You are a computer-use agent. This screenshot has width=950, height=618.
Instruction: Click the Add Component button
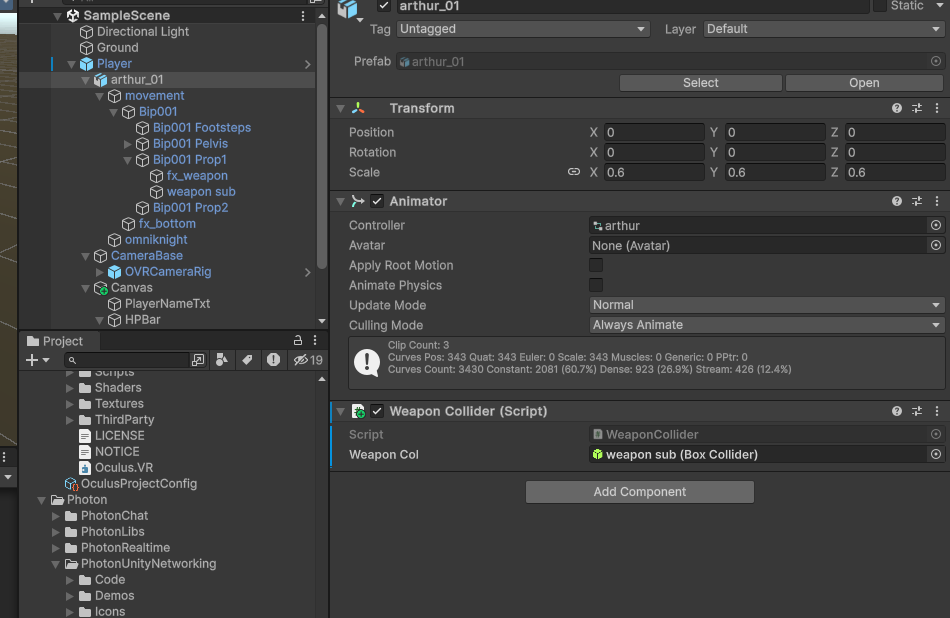click(640, 492)
